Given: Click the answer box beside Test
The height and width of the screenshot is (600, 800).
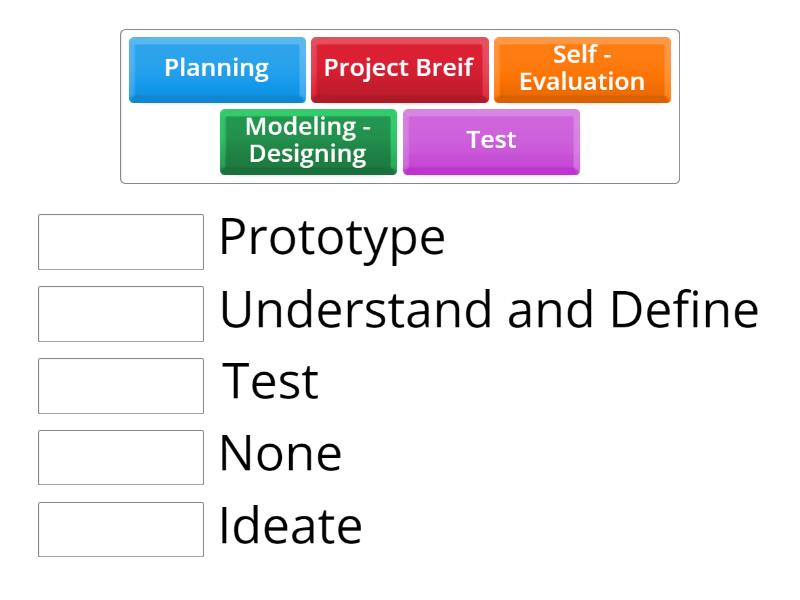Looking at the screenshot, I should coord(120,384).
